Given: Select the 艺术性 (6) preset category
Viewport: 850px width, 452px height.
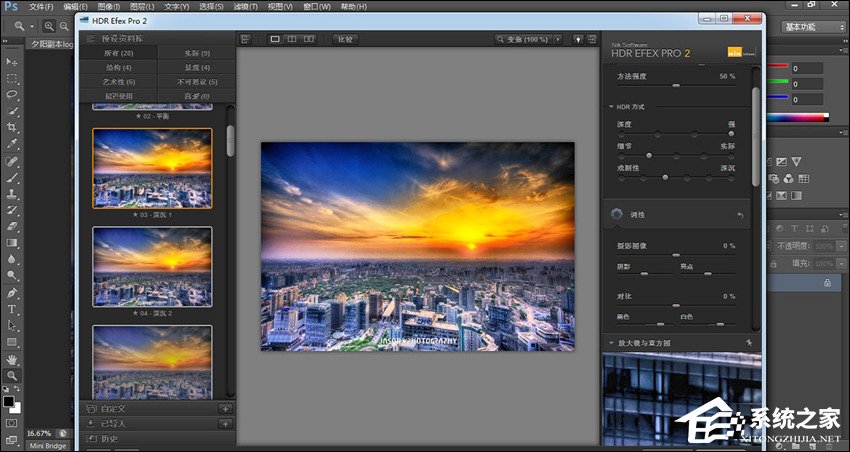Looking at the screenshot, I should tap(116, 81).
